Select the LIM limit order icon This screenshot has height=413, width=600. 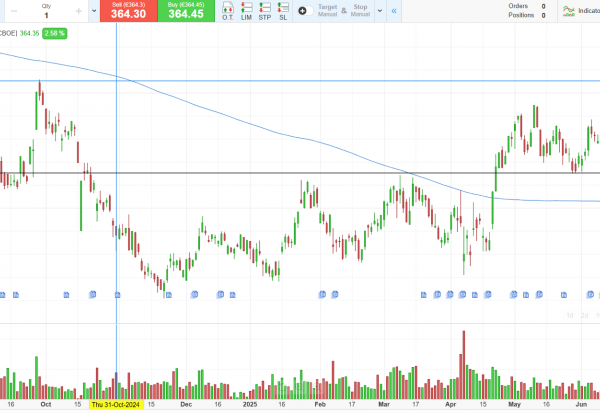click(246, 10)
